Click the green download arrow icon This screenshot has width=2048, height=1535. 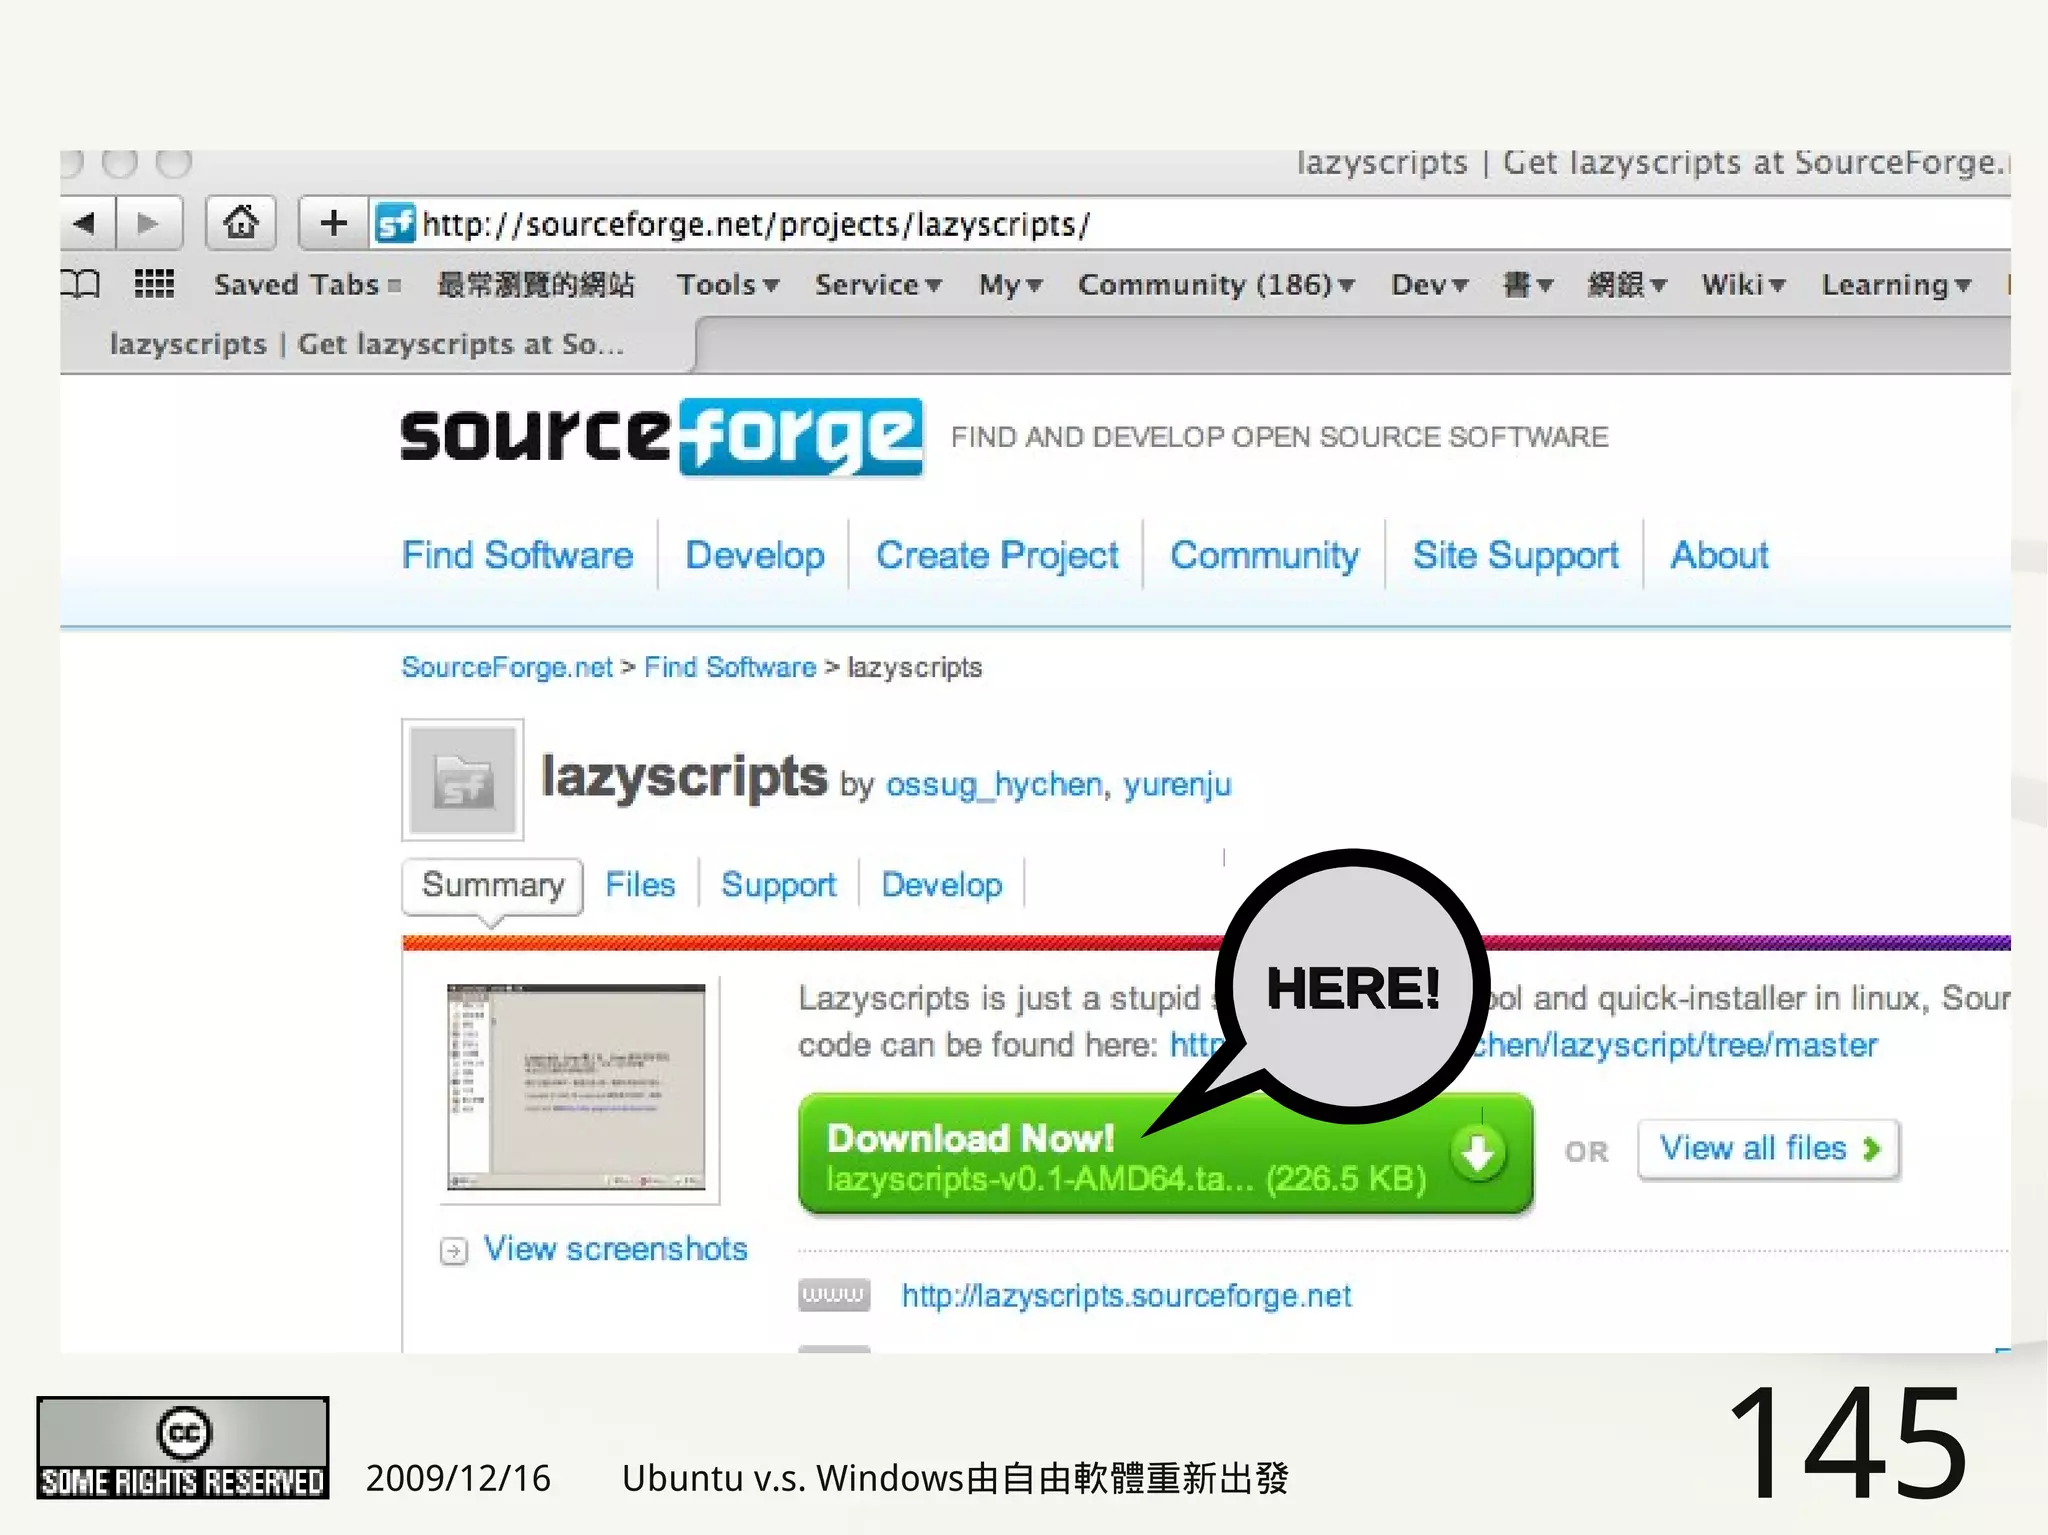tap(1478, 1153)
